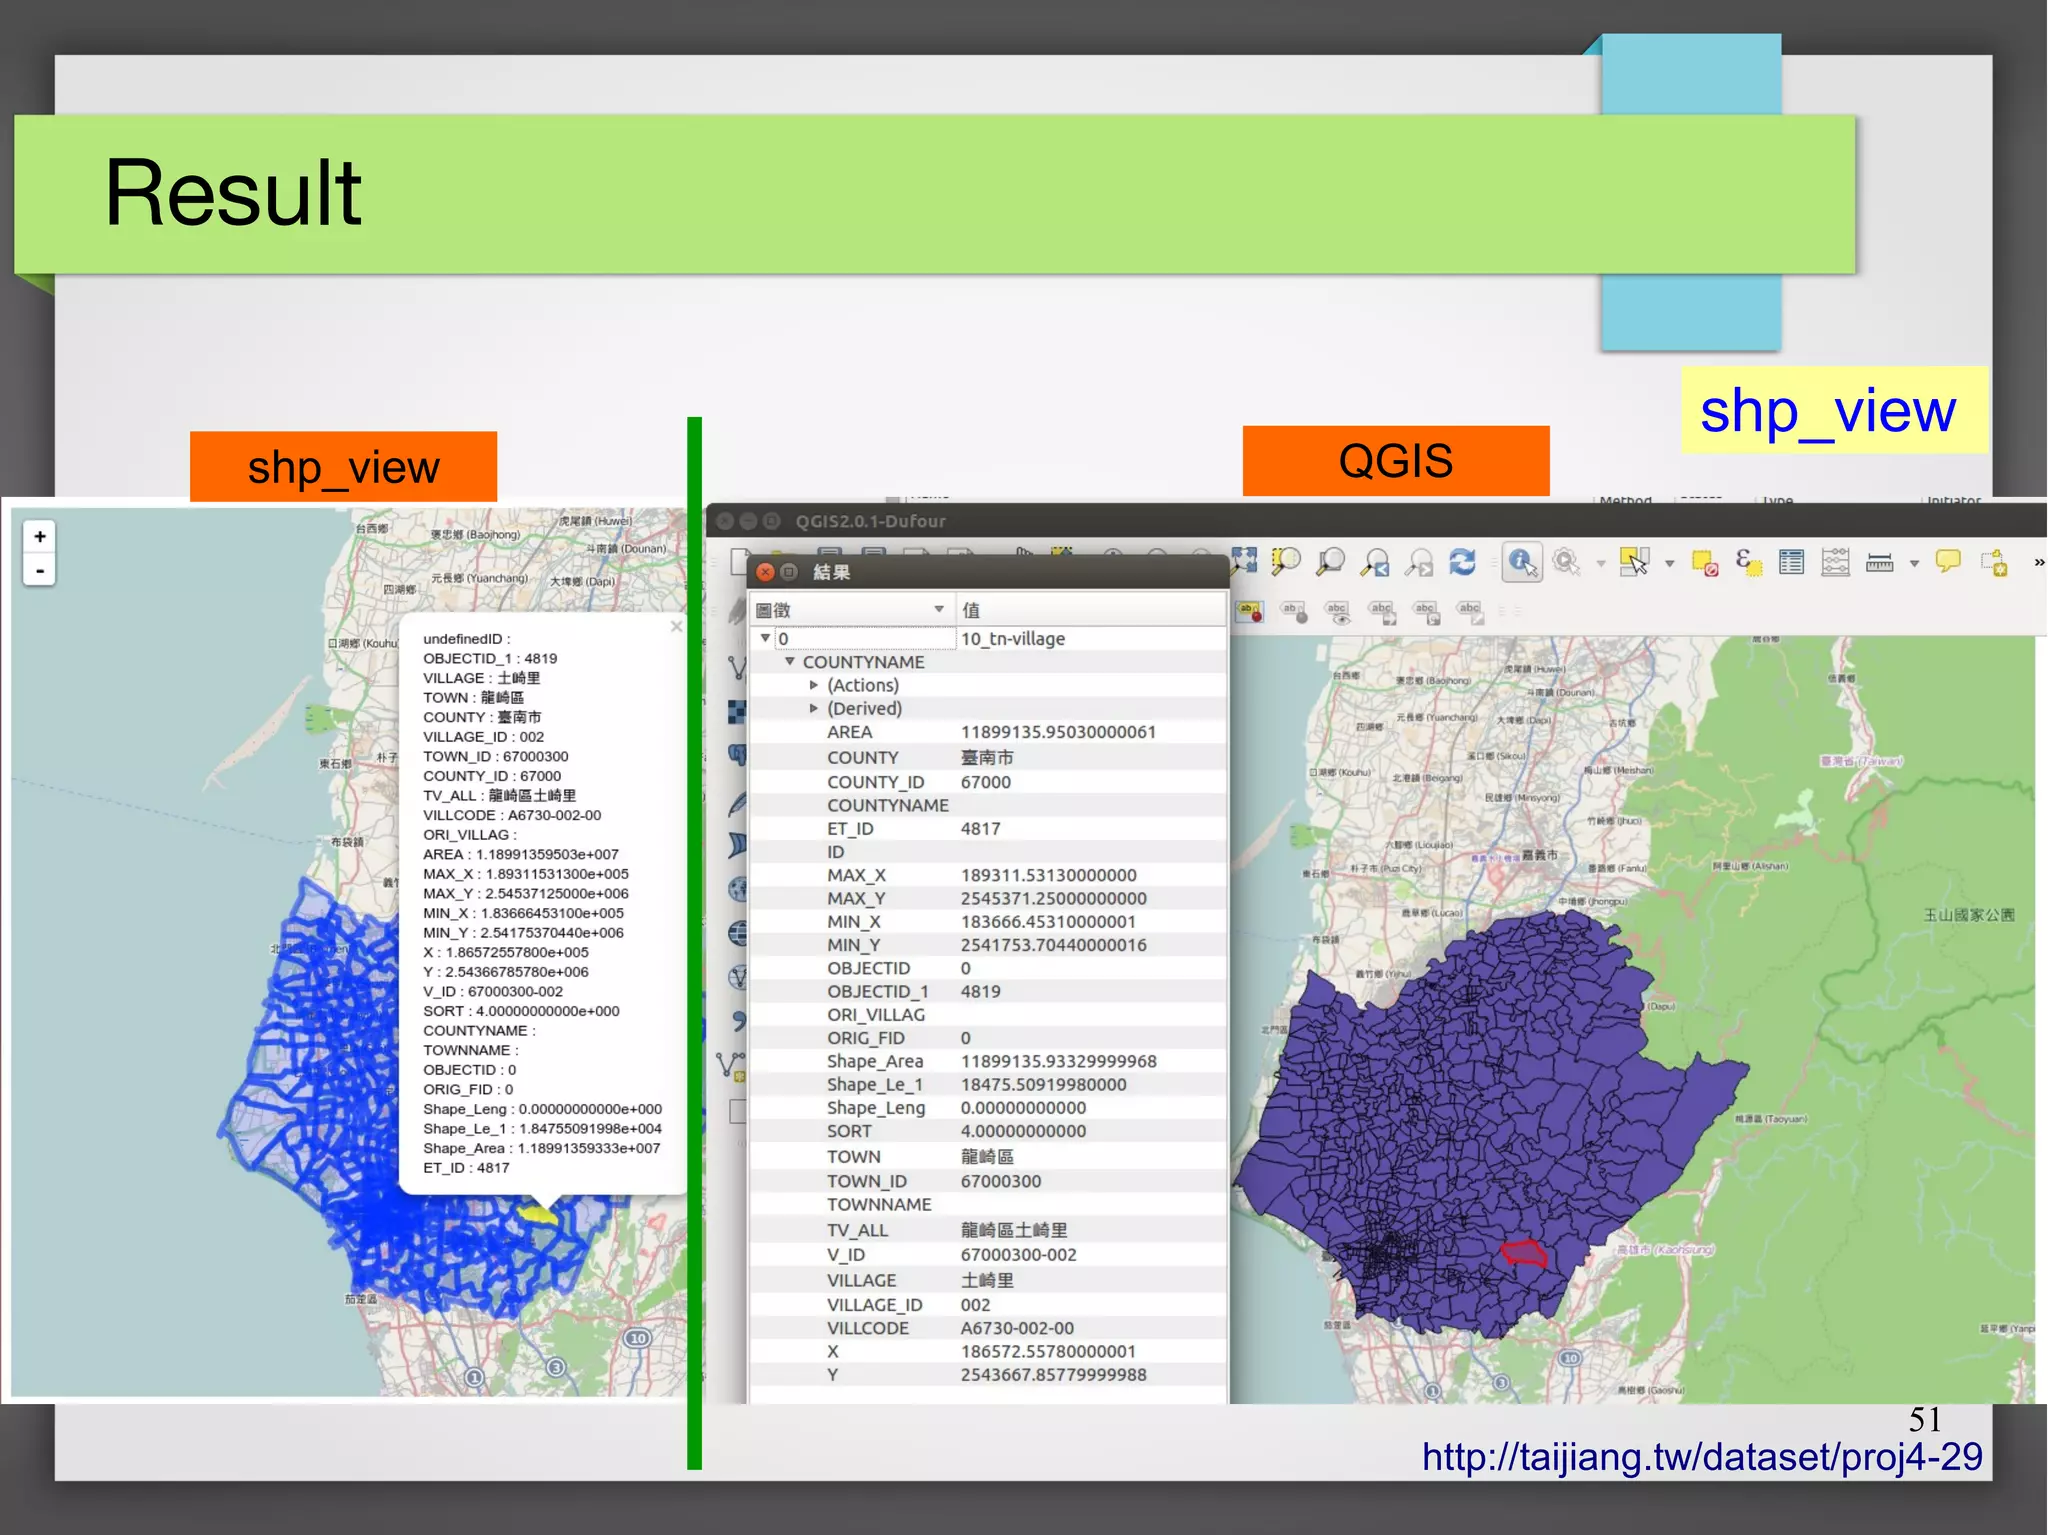Expand the (Derived) tree node

pyautogui.click(x=813, y=708)
